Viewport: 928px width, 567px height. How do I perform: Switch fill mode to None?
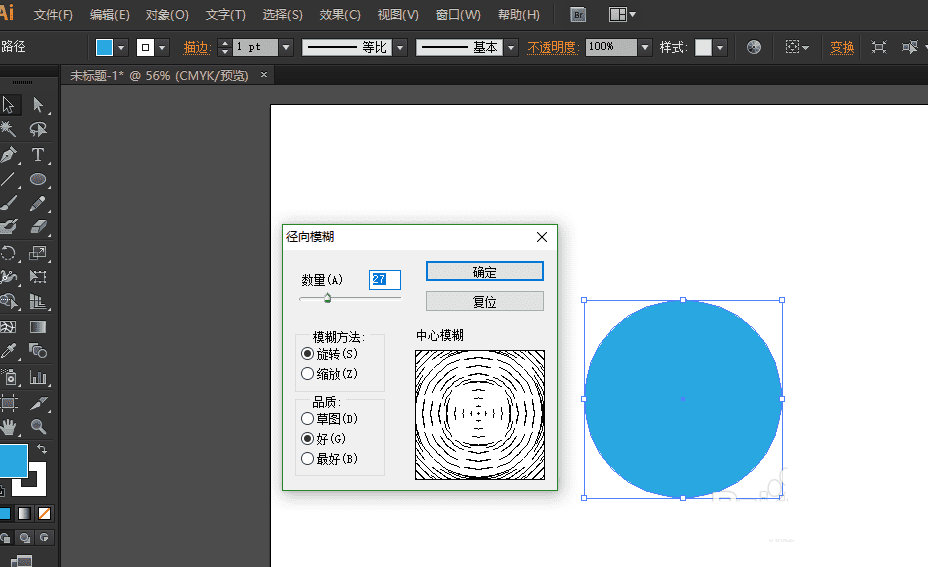pos(44,514)
